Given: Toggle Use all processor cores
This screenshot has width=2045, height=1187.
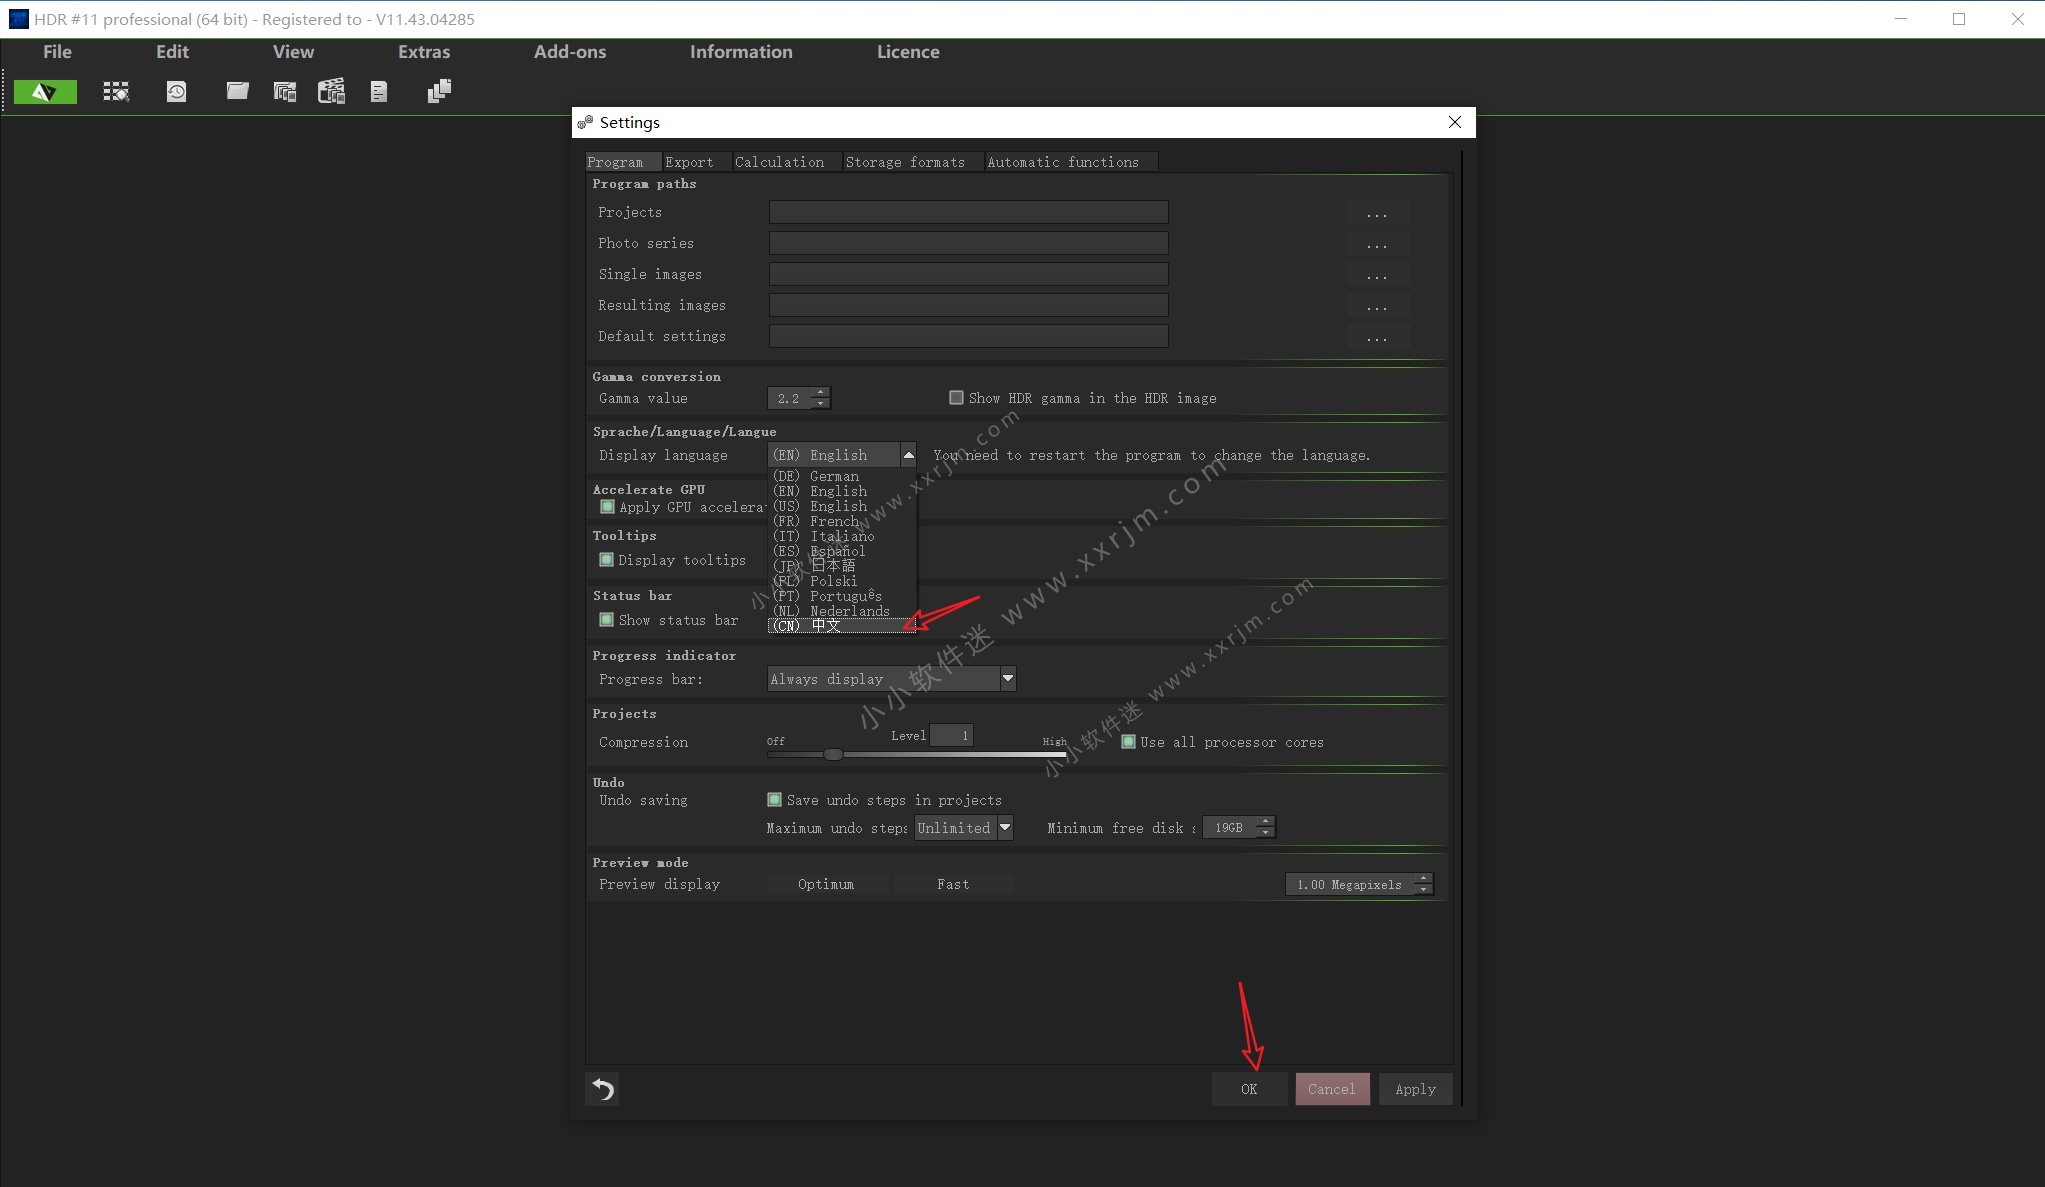Looking at the screenshot, I should pyautogui.click(x=1128, y=742).
